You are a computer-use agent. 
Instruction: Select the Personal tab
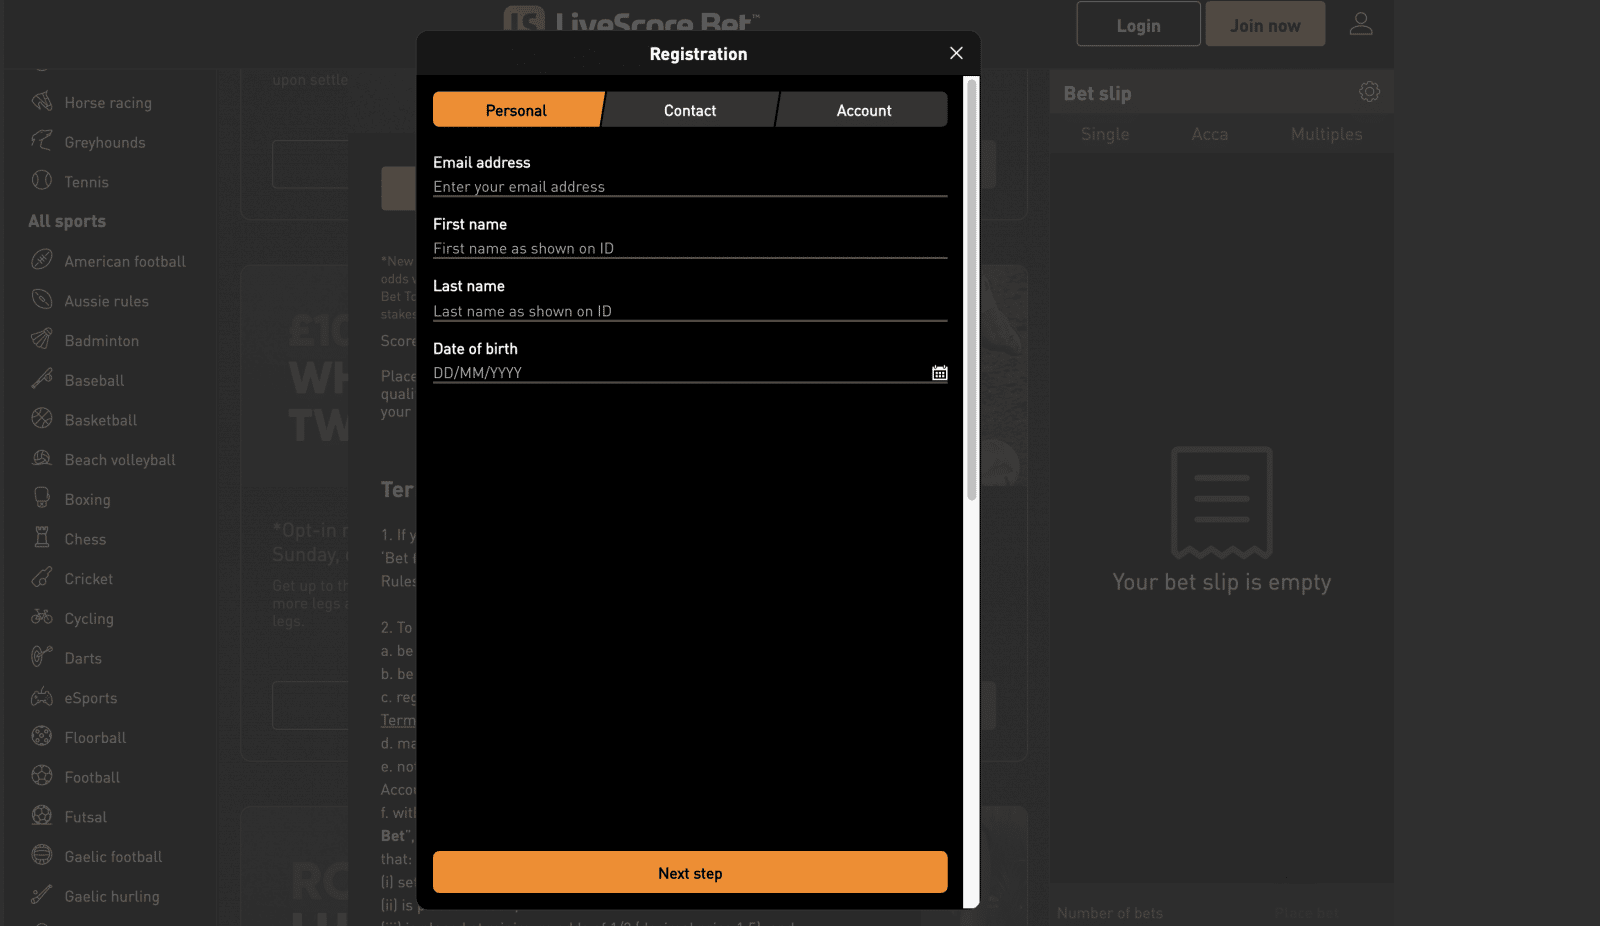(517, 110)
